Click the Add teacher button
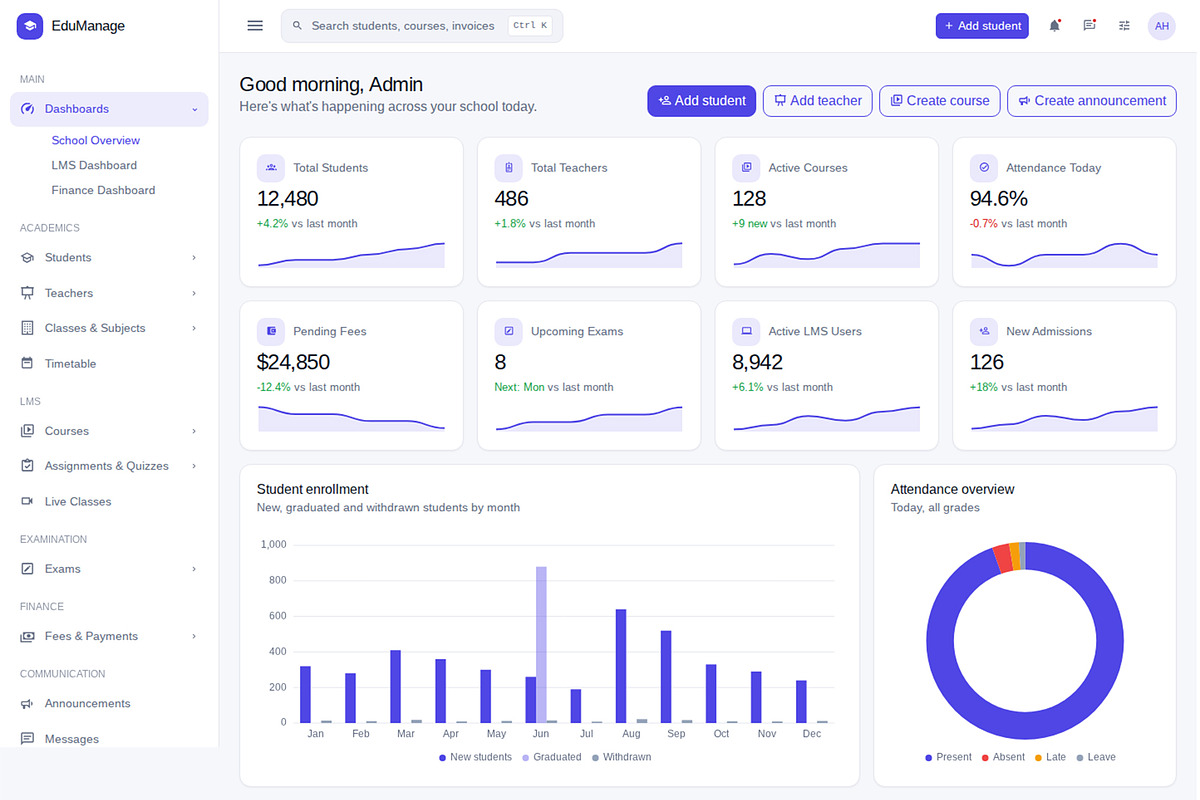1200x800 pixels. coord(818,101)
